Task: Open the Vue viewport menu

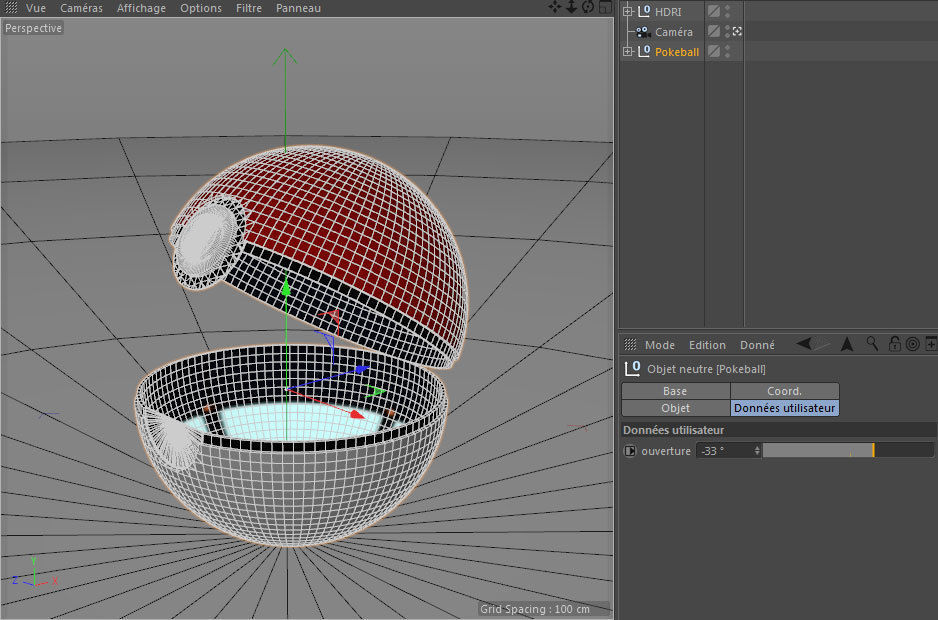Action: pos(36,8)
